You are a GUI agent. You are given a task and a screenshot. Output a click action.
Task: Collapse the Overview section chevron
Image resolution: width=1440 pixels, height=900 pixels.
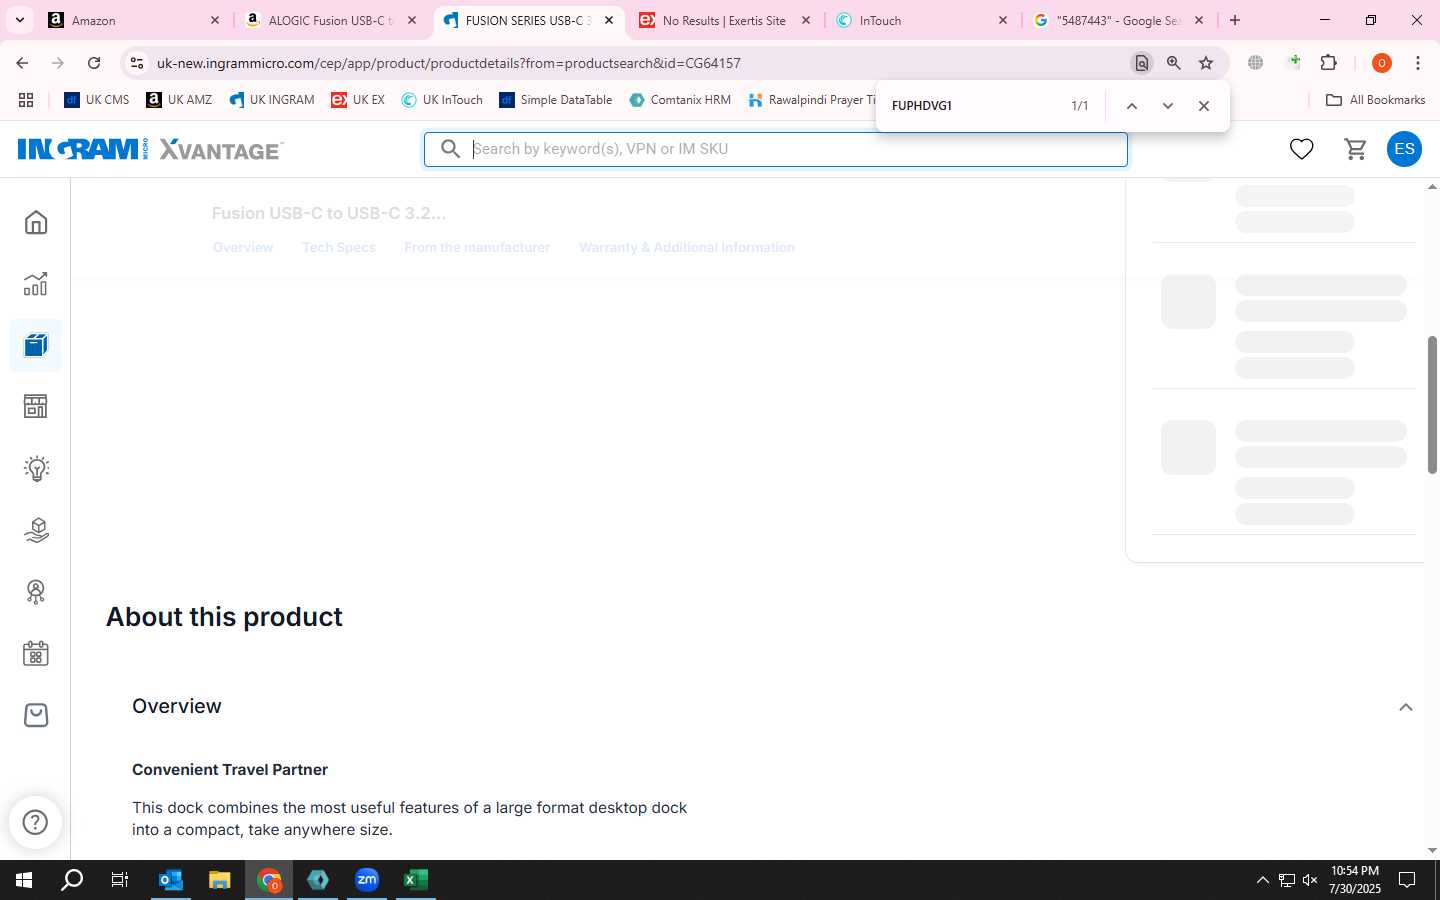[1406, 707]
